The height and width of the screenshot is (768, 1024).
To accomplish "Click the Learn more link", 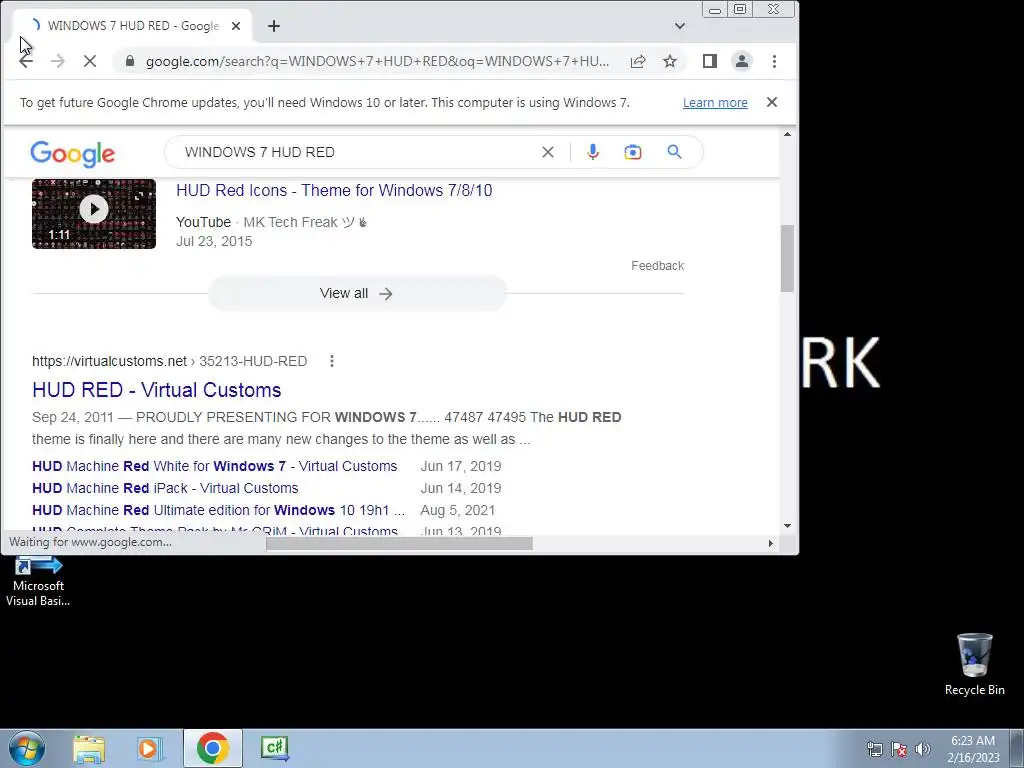I will coord(715,103).
